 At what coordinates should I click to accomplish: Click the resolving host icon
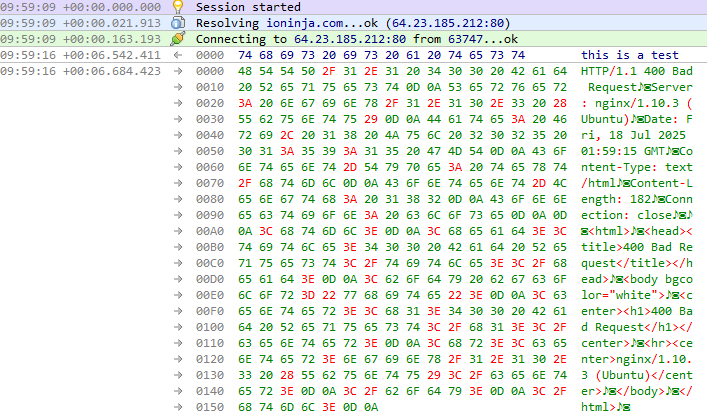(178, 23)
